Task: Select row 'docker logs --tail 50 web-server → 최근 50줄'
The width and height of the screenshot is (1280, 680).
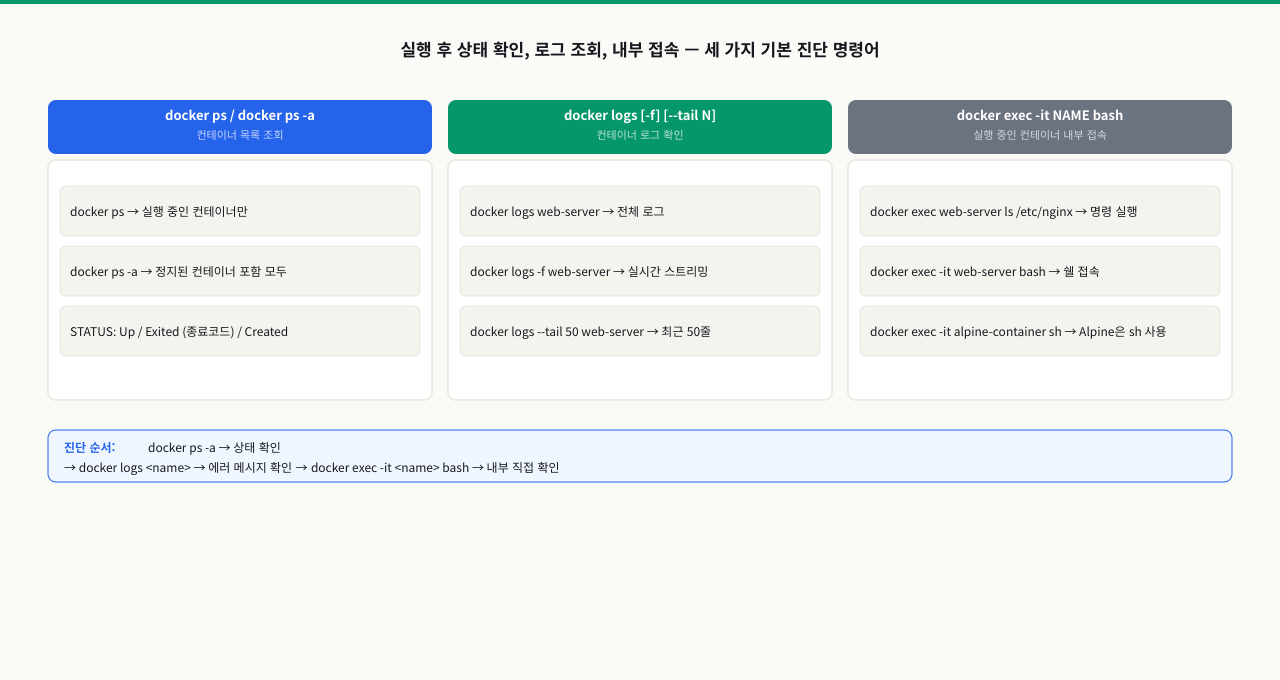Action: (x=640, y=331)
